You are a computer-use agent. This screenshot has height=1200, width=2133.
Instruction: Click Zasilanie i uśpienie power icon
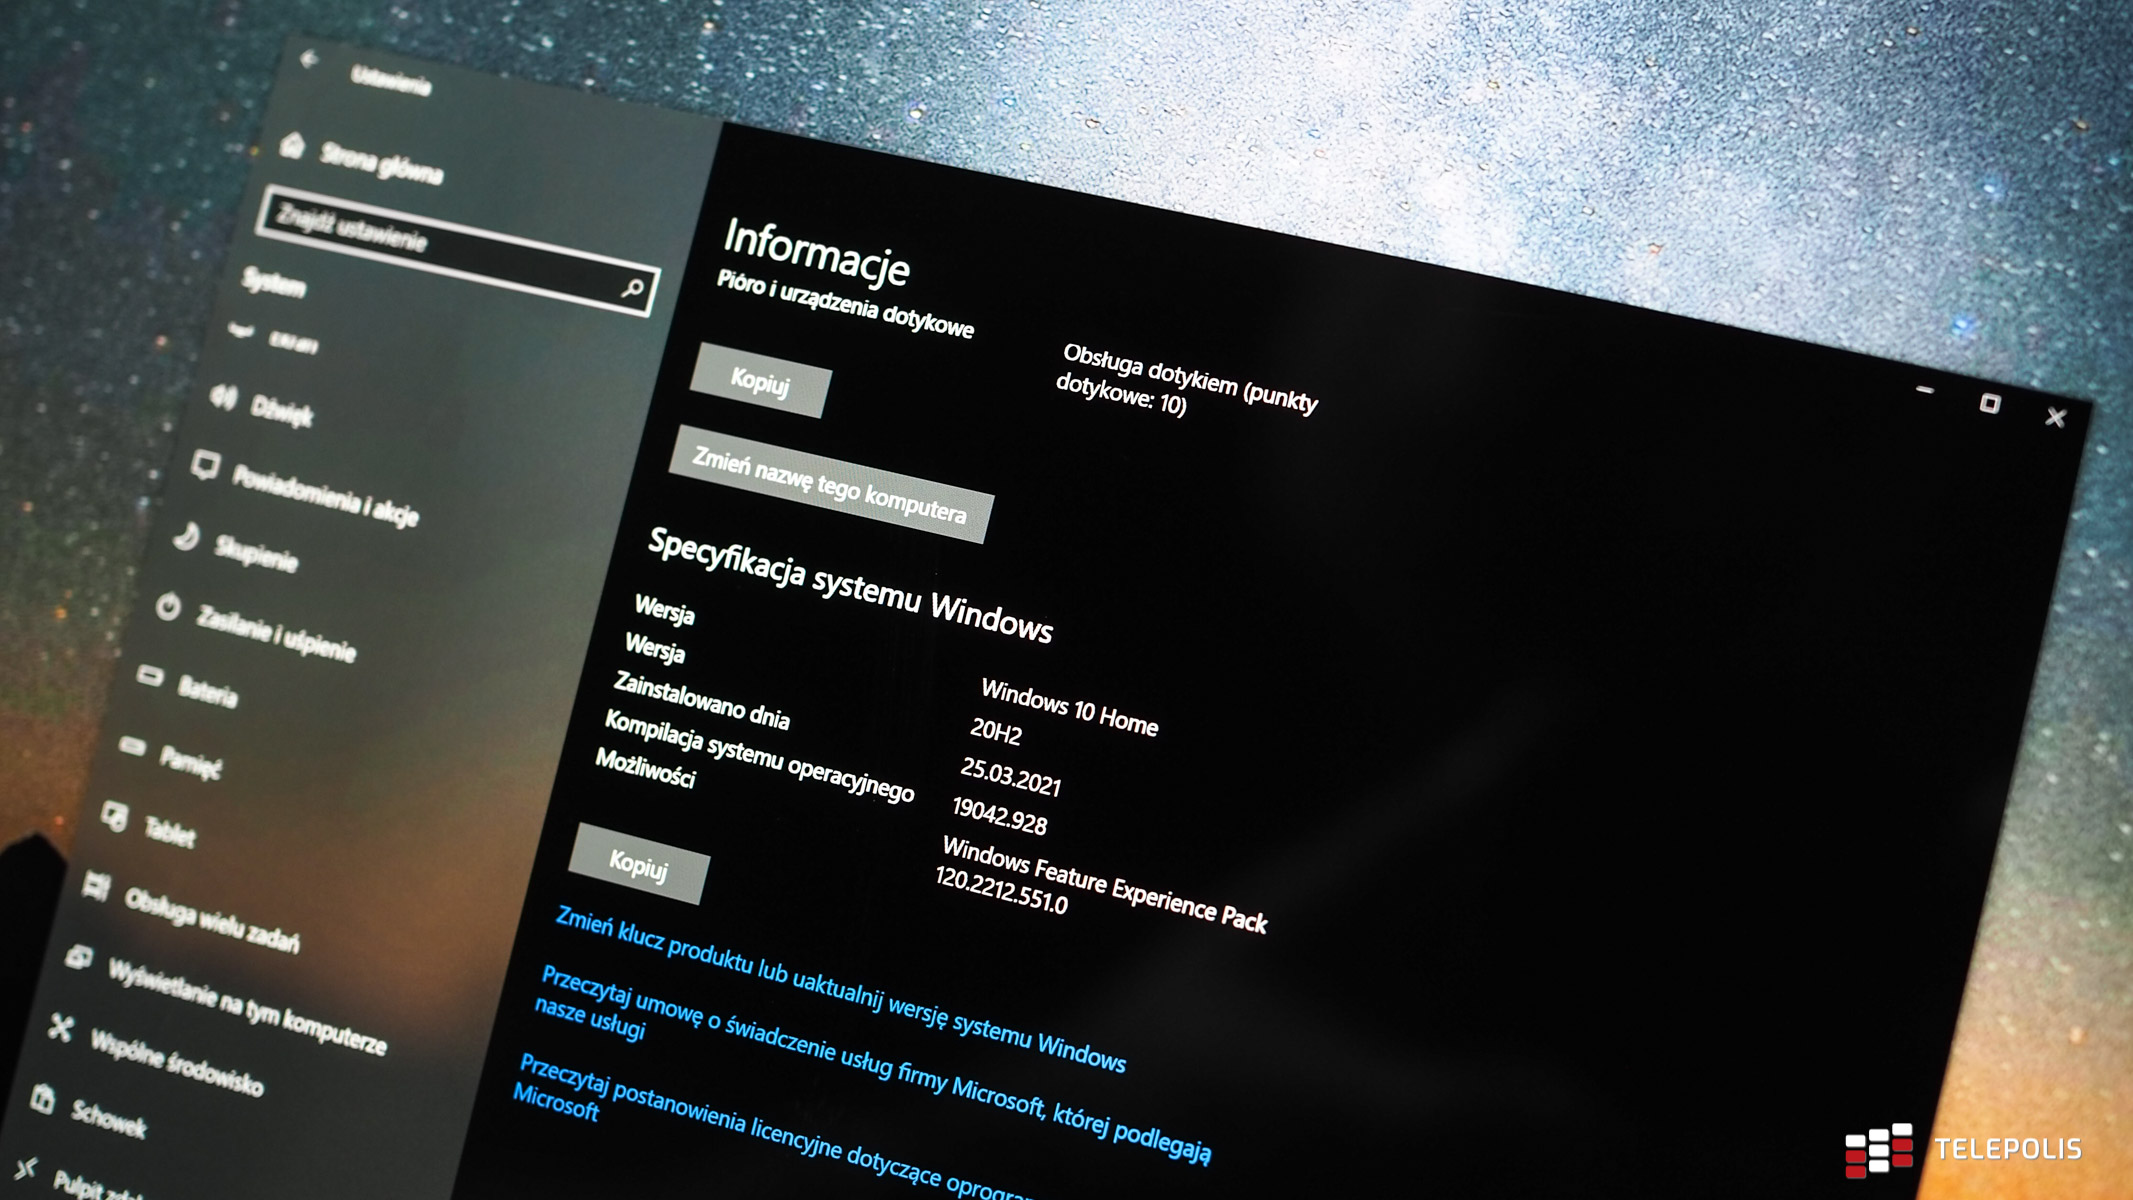[168, 606]
